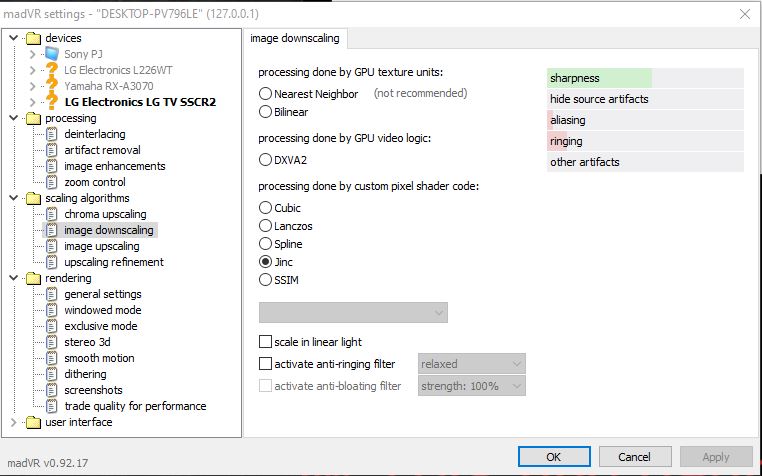The width and height of the screenshot is (762, 476).
Task: Click the hide source artifacts rating bar
Action: 645,99
